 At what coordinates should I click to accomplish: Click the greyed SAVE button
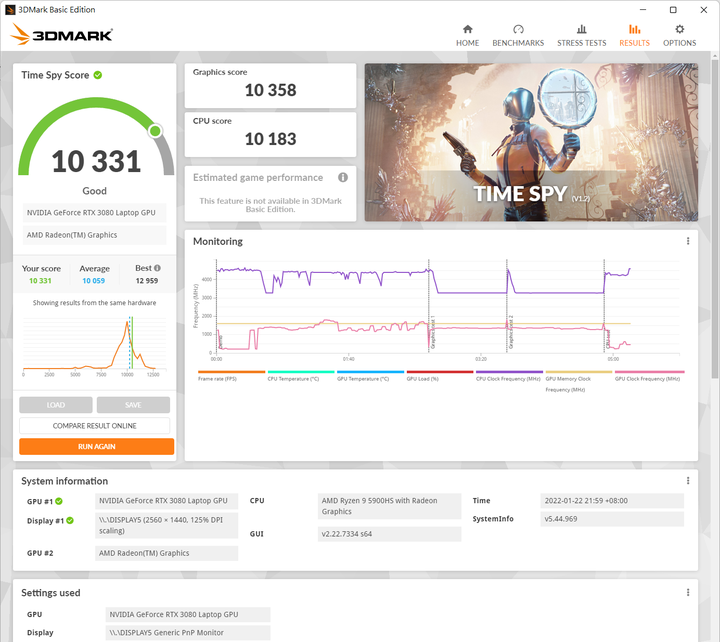coord(133,405)
